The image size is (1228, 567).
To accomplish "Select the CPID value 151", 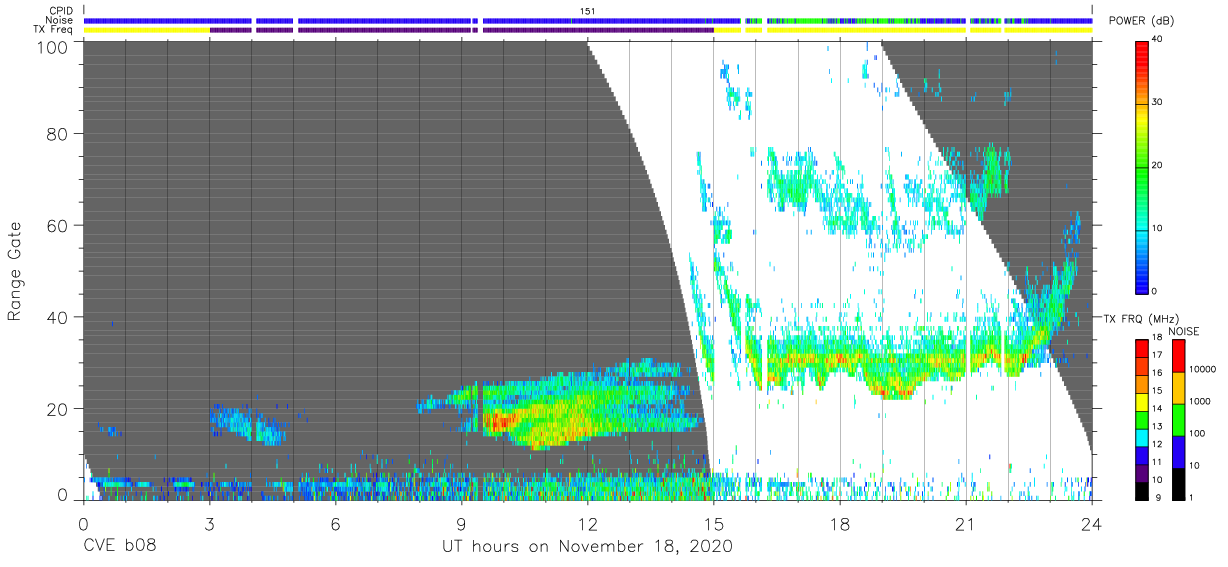I will (x=588, y=11).
